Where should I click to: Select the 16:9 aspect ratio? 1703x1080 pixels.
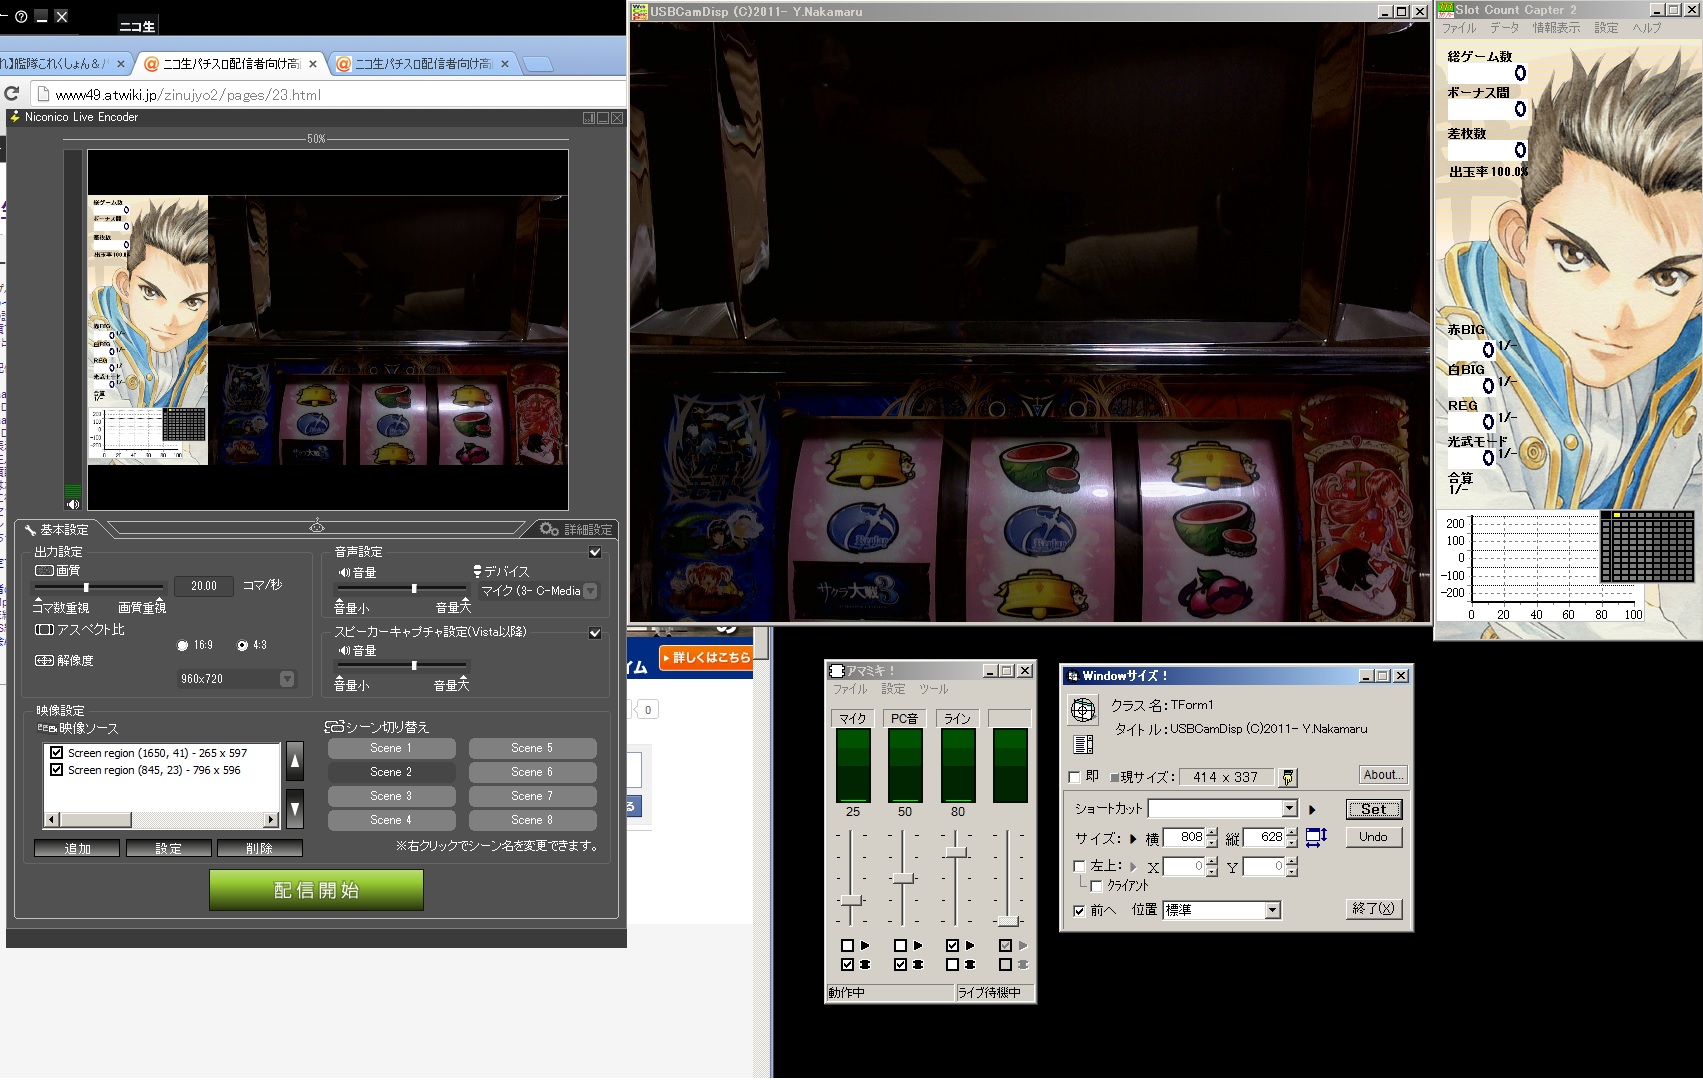pos(182,646)
